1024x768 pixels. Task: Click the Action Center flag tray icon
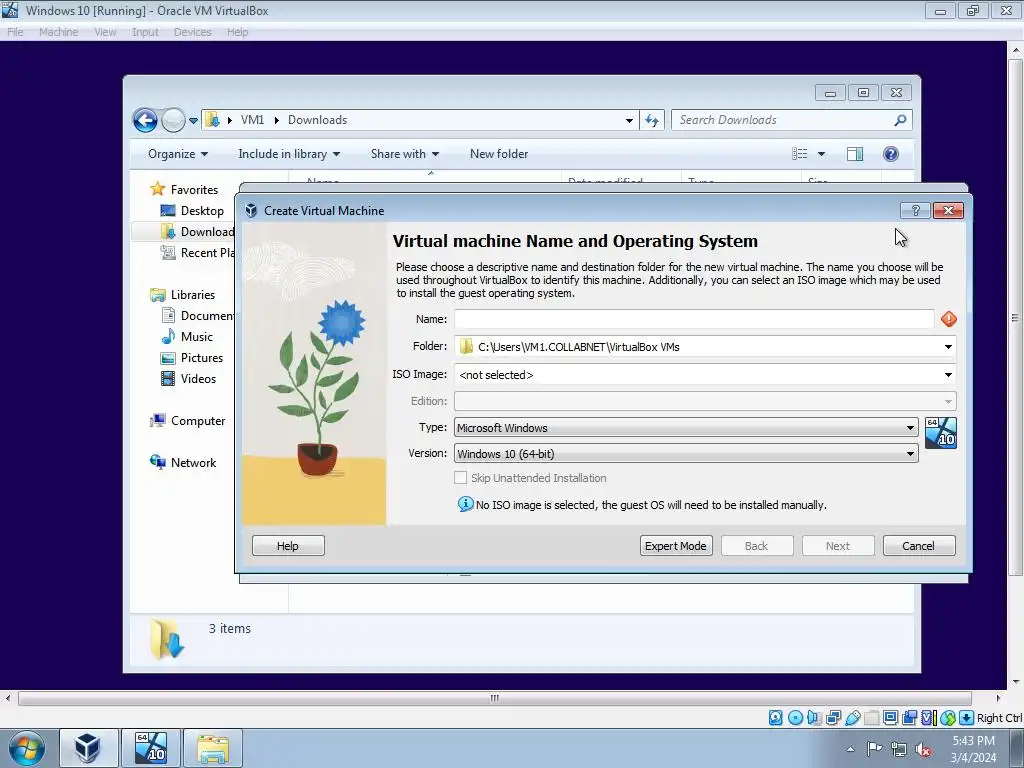click(x=874, y=749)
